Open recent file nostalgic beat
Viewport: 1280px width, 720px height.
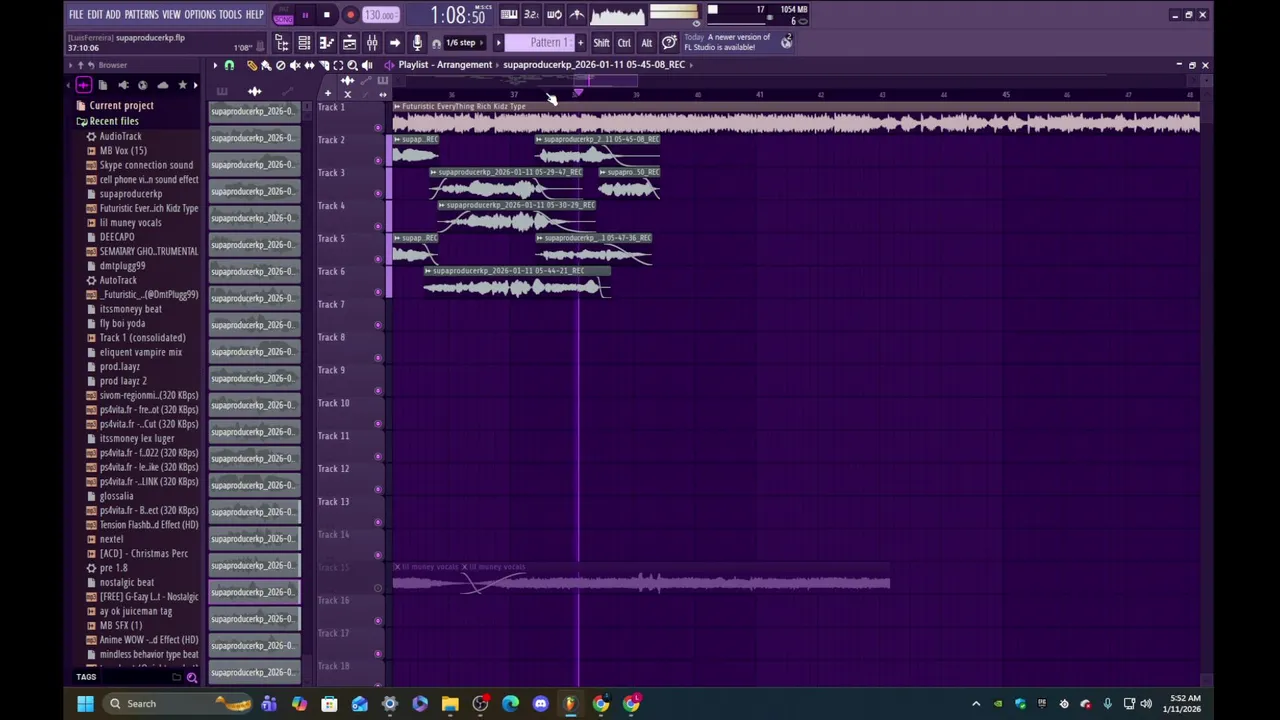(126, 582)
